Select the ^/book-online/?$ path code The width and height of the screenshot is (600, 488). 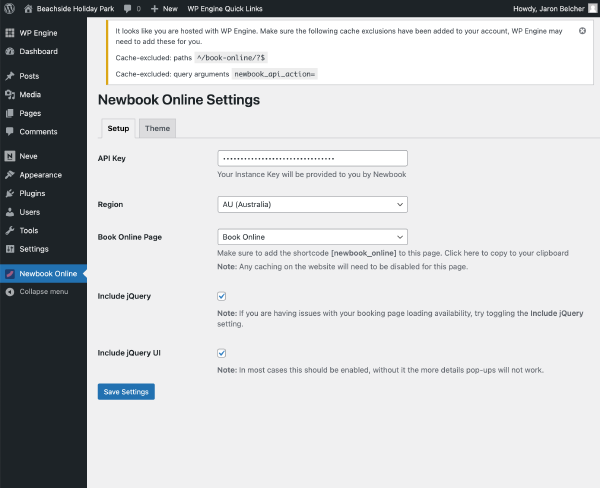231,58
